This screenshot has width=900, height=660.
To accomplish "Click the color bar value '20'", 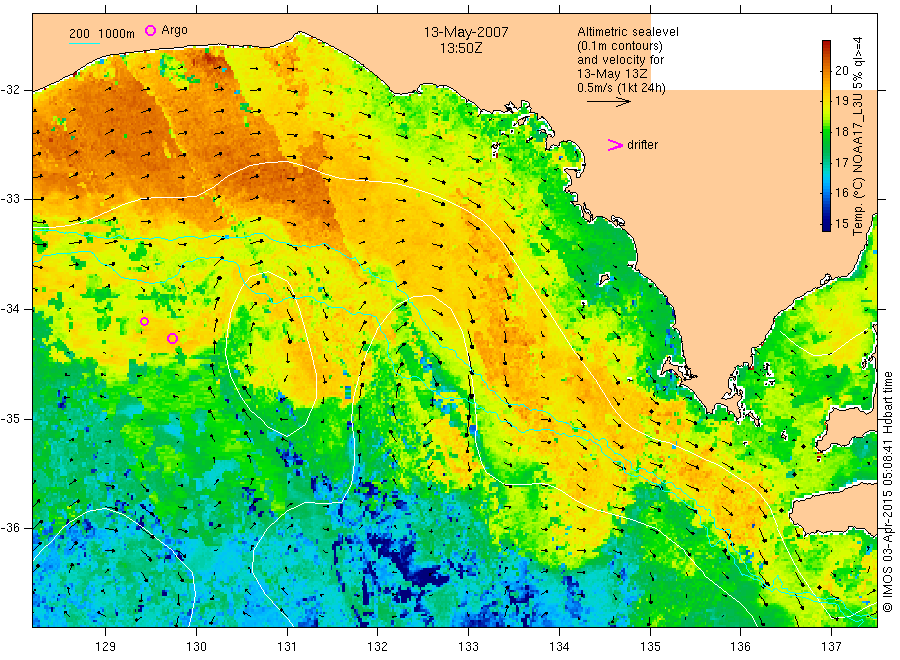I will click(841, 71).
